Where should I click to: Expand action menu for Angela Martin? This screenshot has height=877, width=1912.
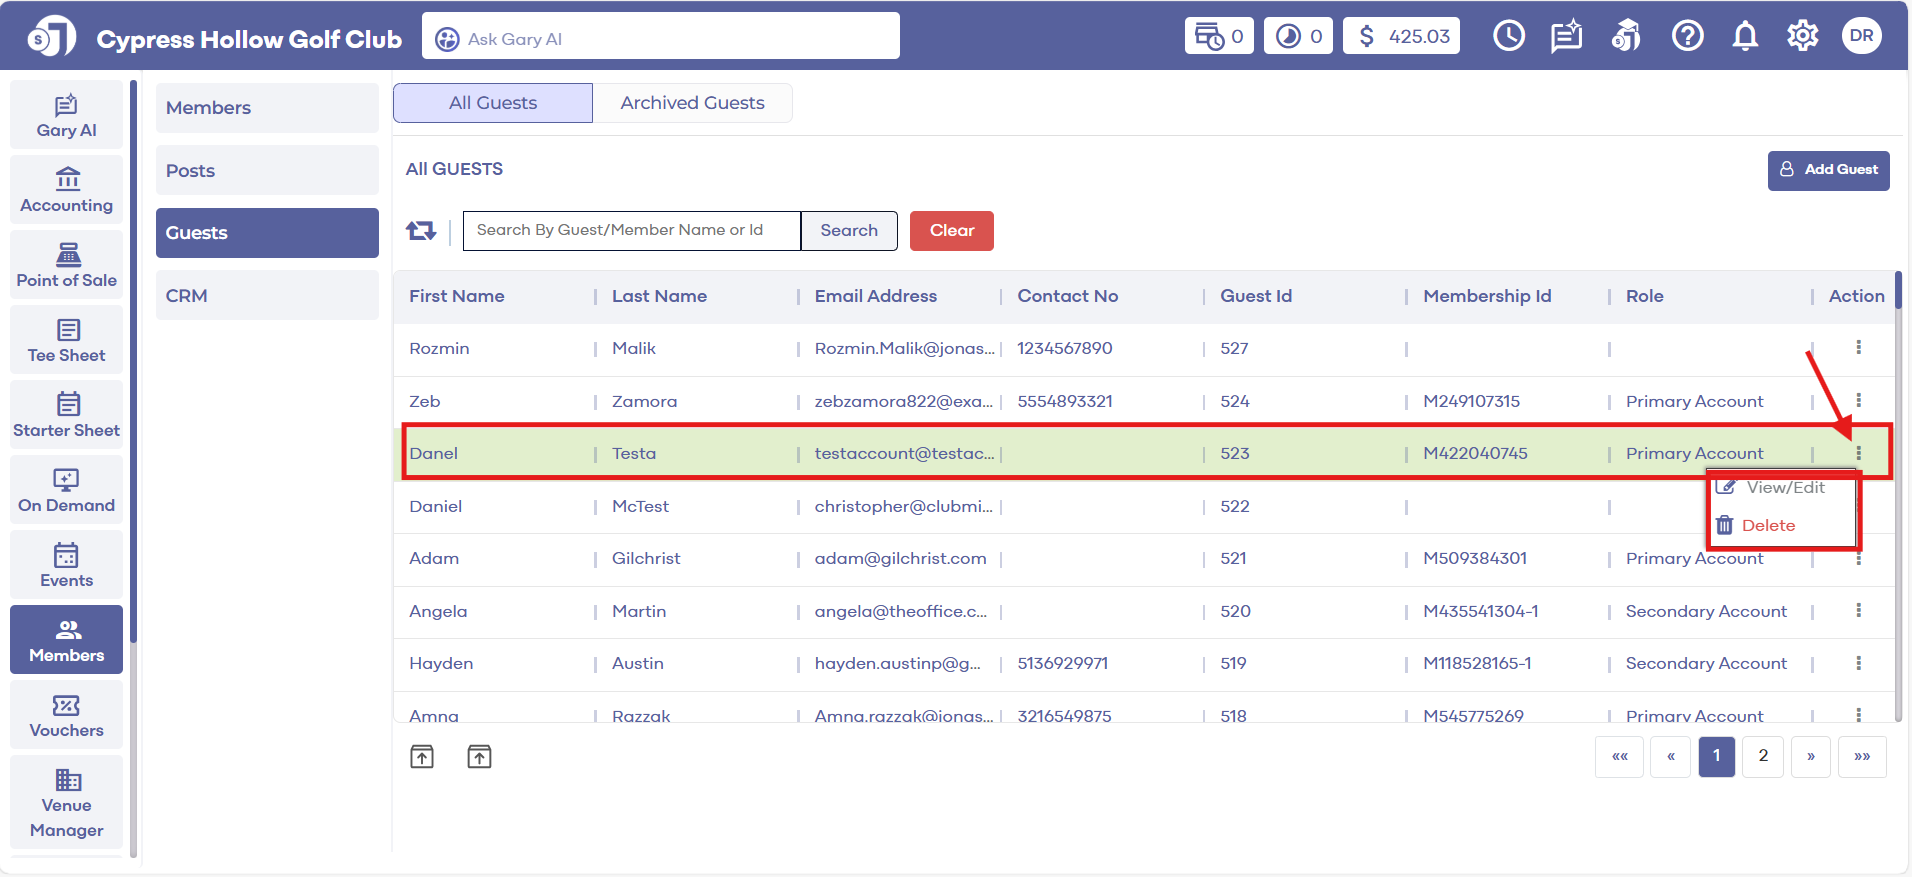1858,610
